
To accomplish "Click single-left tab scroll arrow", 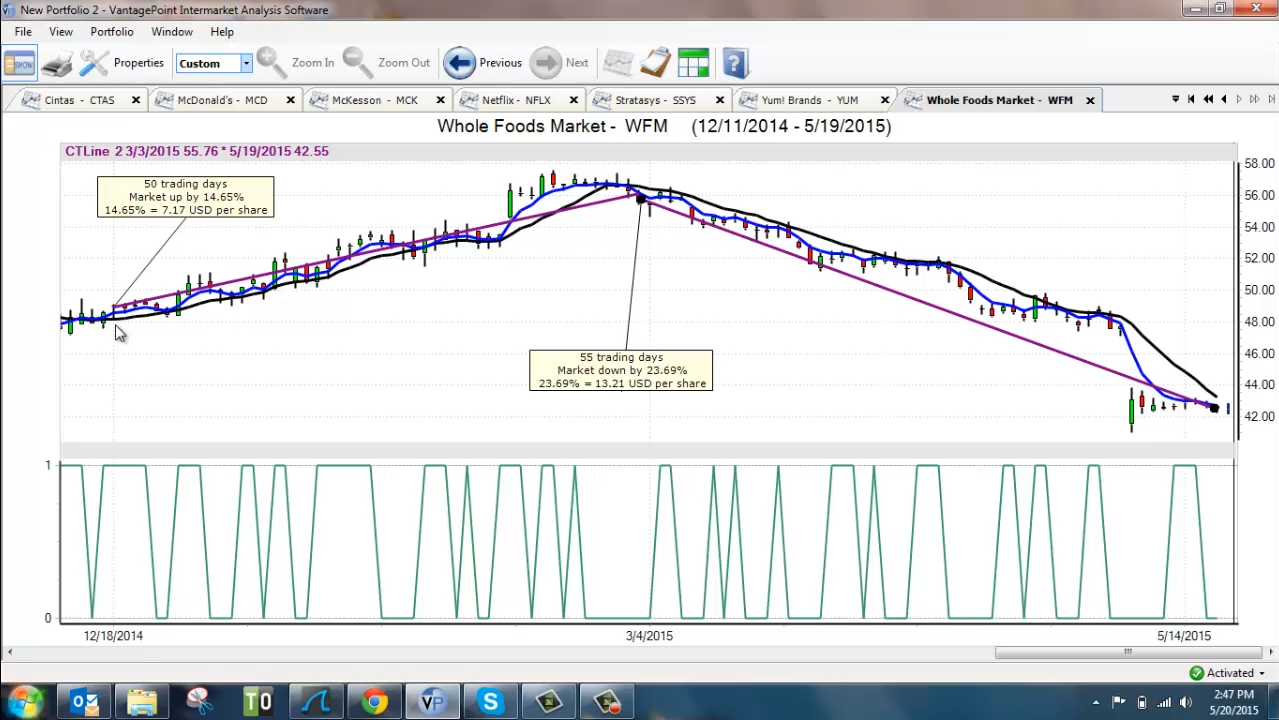I will tap(1224, 99).
